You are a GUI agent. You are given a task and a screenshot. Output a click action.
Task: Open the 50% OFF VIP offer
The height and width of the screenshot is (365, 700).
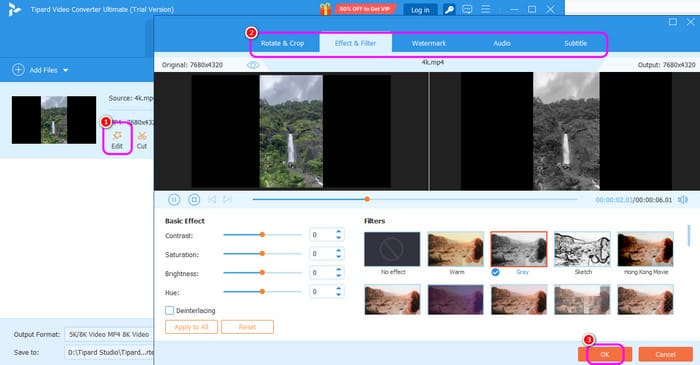pyautogui.click(x=365, y=9)
